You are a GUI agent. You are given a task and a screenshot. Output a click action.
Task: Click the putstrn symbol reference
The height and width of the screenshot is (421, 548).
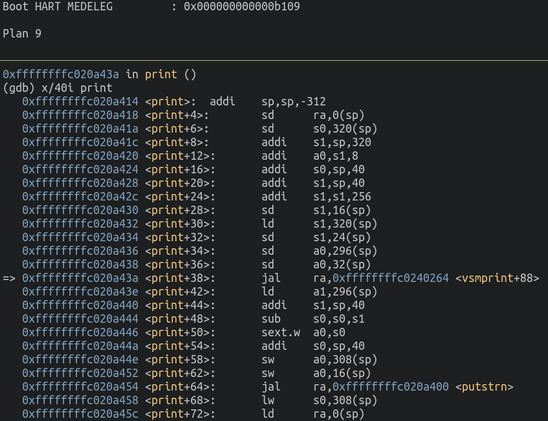[x=484, y=387]
